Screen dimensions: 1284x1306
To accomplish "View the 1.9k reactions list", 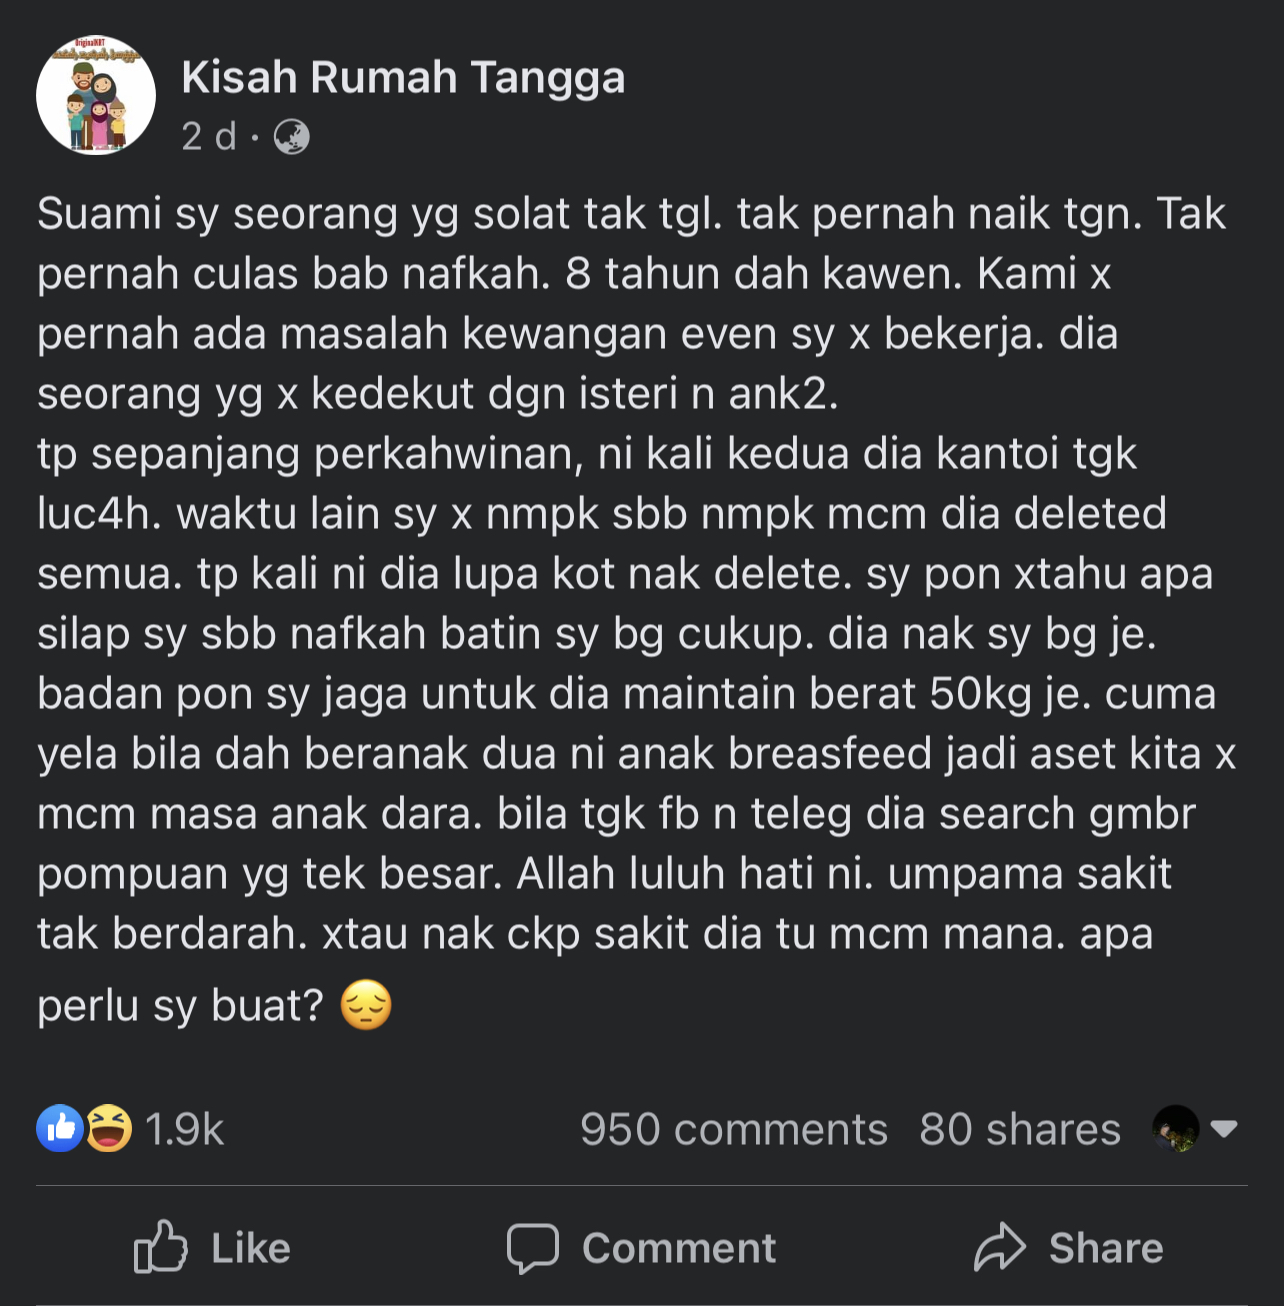I will coord(184,1129).
